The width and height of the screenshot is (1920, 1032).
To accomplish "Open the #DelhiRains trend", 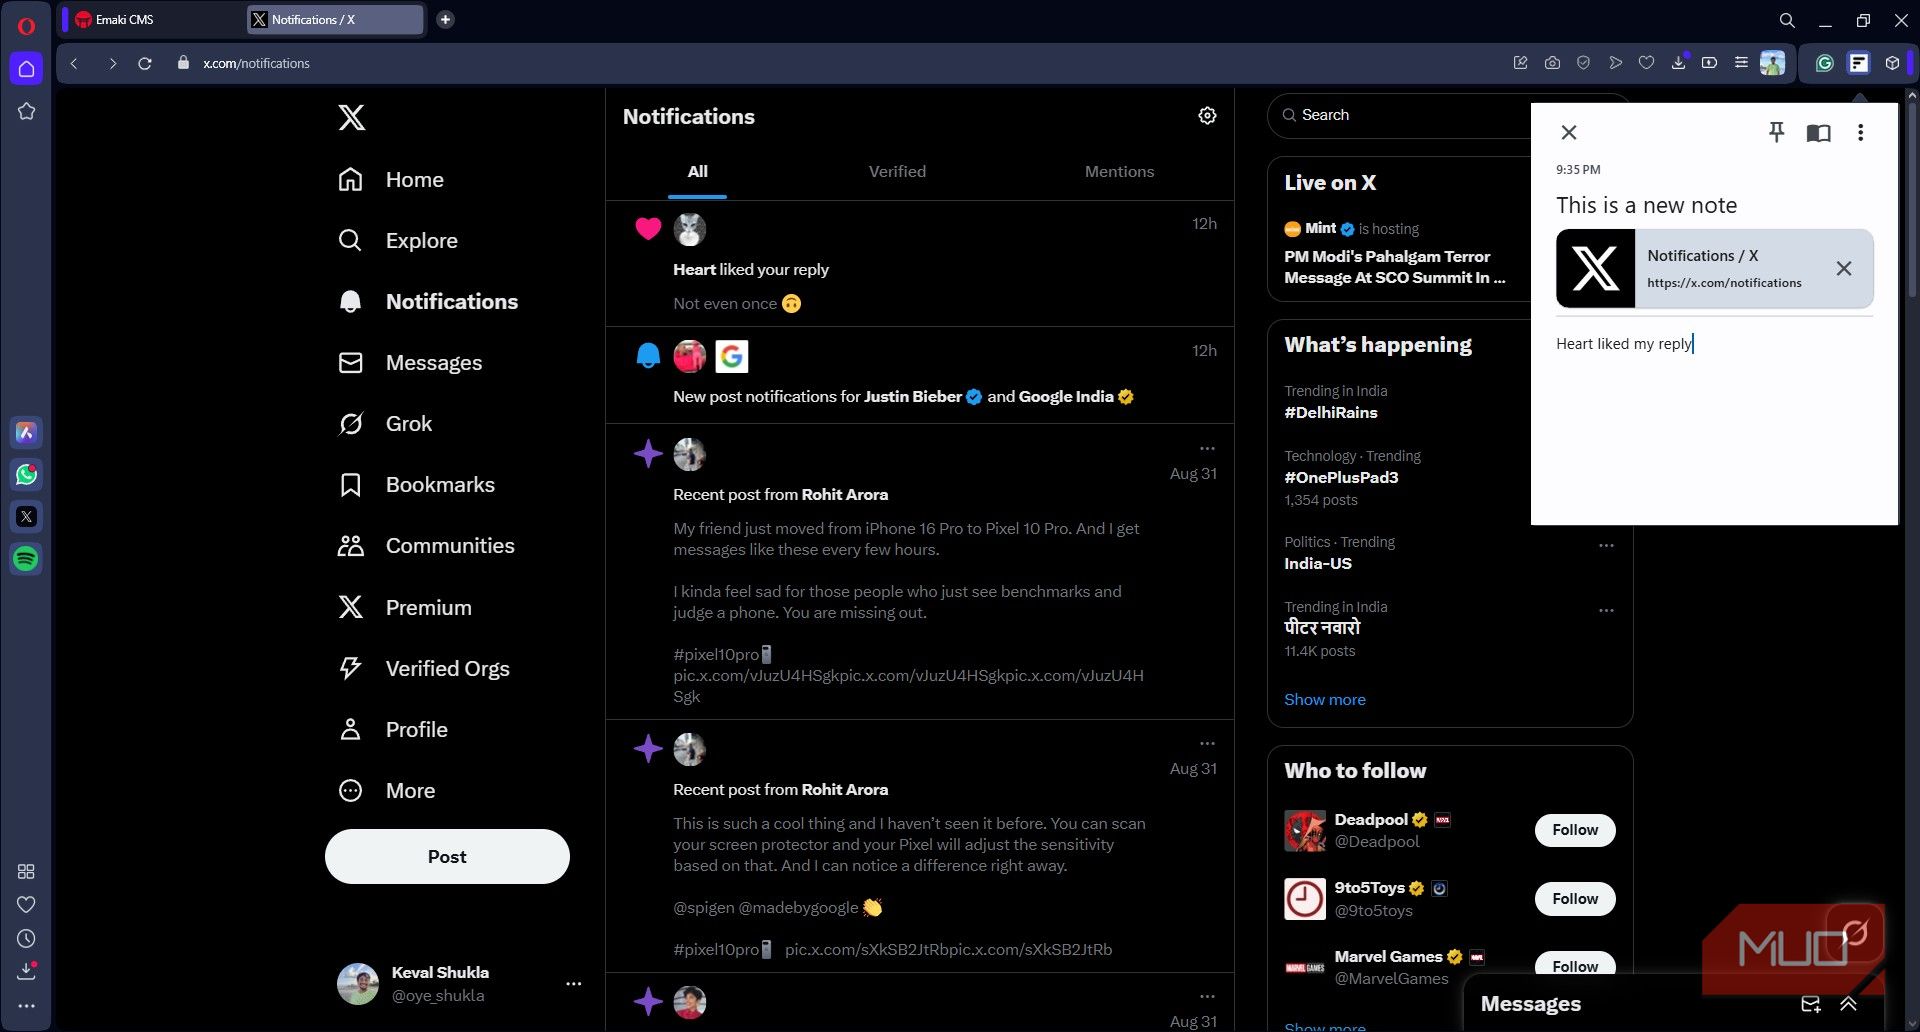I will point(1330,412).
